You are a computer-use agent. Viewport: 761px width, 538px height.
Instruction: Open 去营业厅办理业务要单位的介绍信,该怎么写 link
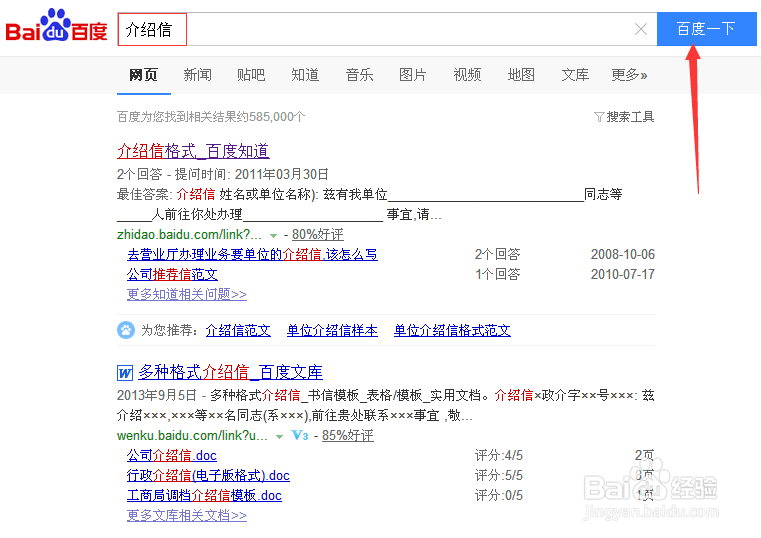click(252, 254)
